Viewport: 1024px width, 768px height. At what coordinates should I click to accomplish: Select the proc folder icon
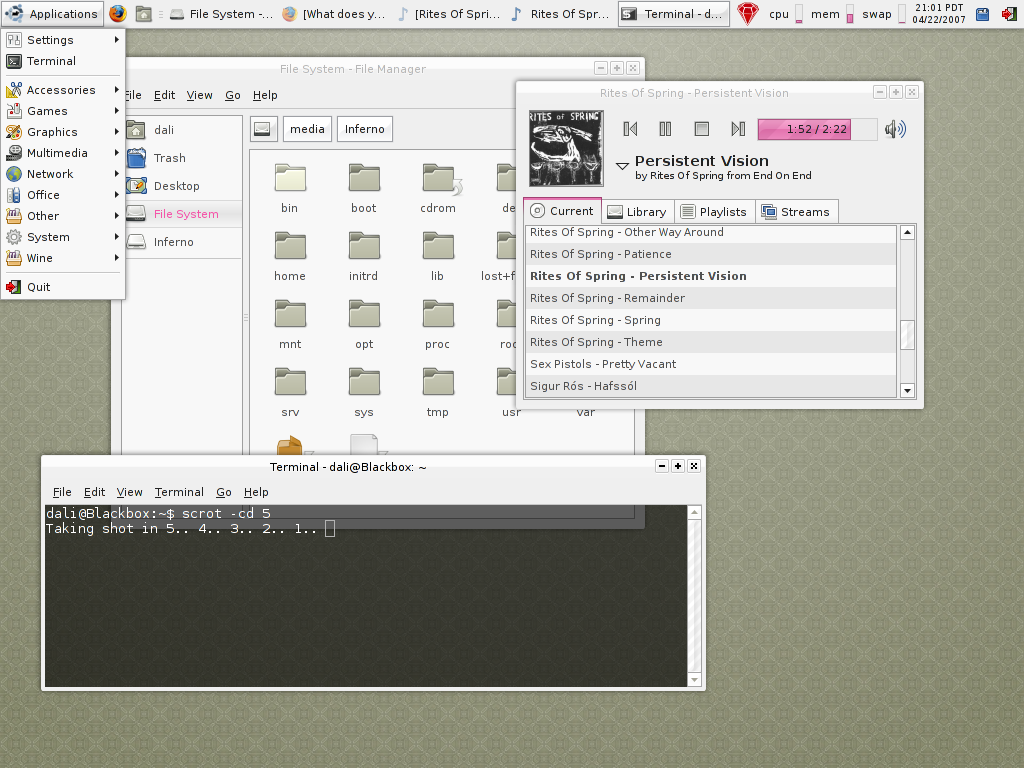point(438,315)
